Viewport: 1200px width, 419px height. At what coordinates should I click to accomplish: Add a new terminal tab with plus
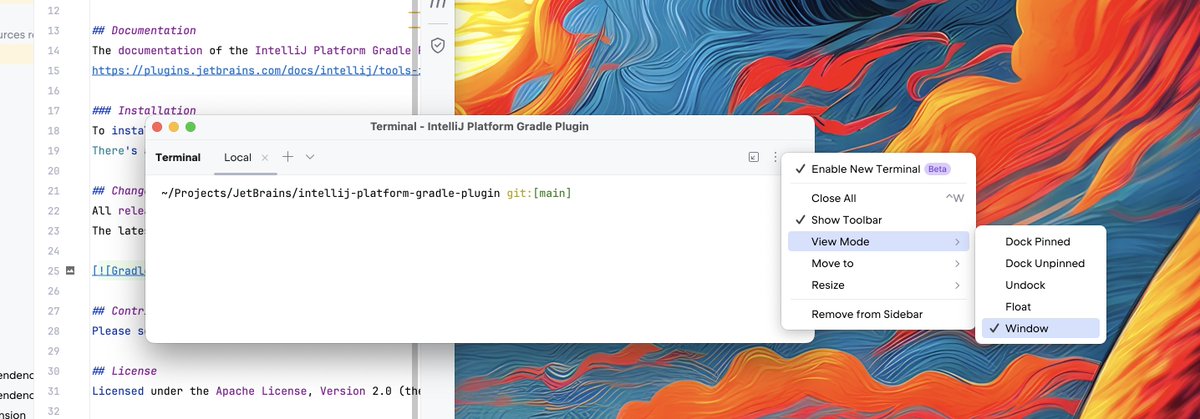(x=288, y=157)
